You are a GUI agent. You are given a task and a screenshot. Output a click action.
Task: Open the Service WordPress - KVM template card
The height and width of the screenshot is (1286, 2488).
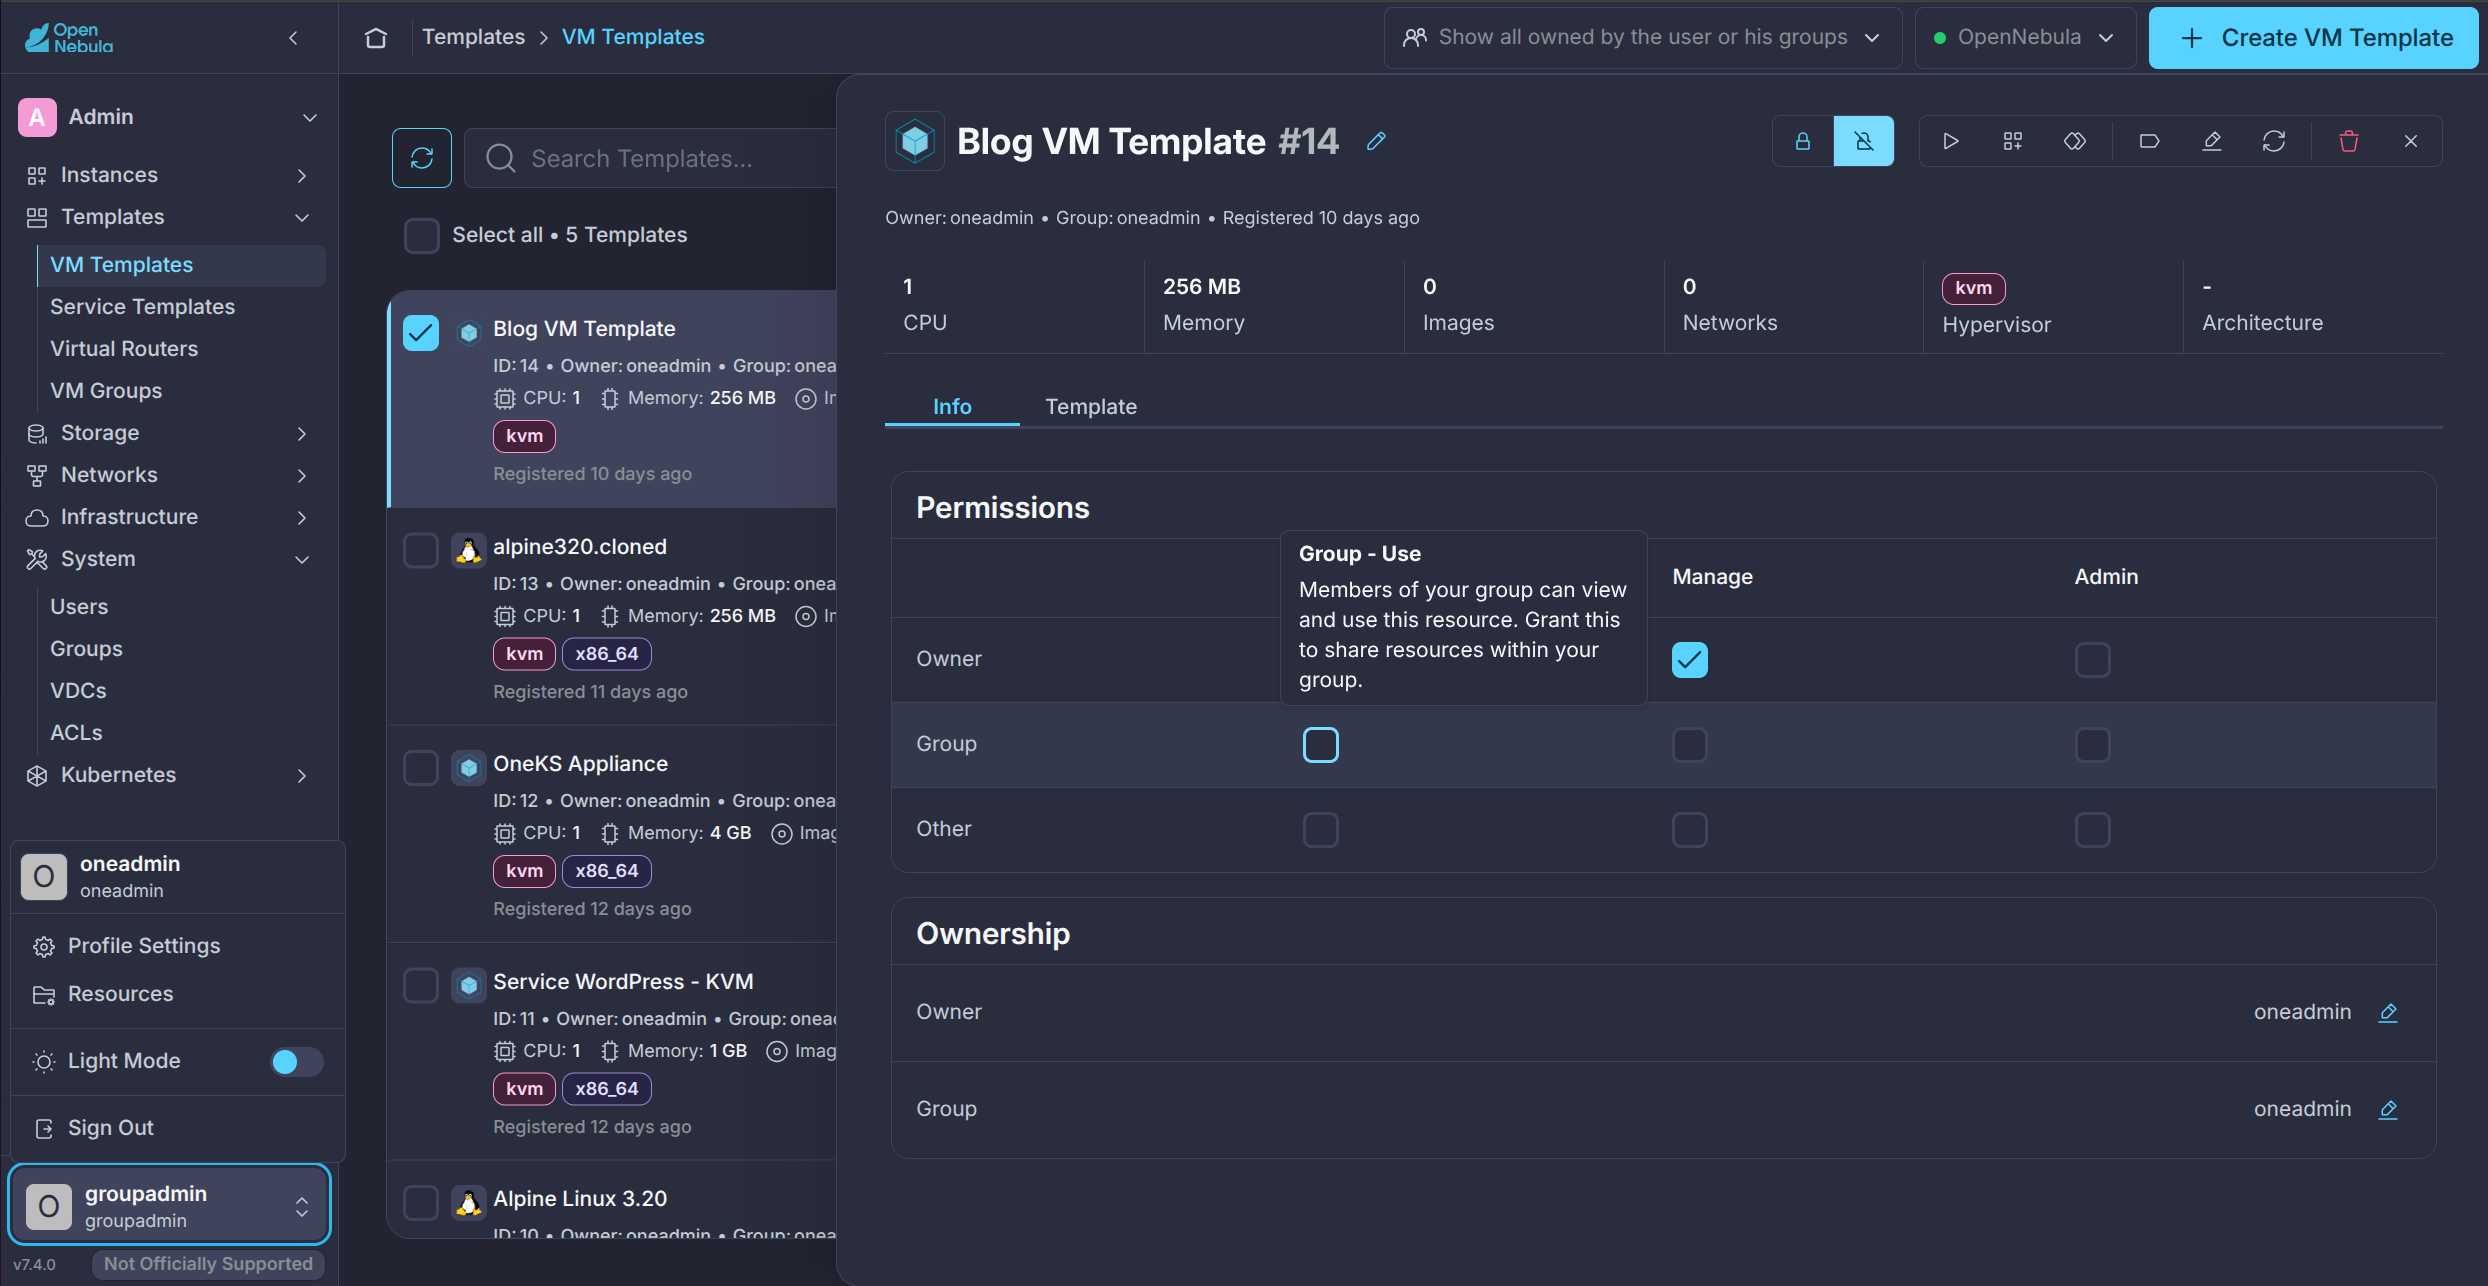pos(612,1051)
